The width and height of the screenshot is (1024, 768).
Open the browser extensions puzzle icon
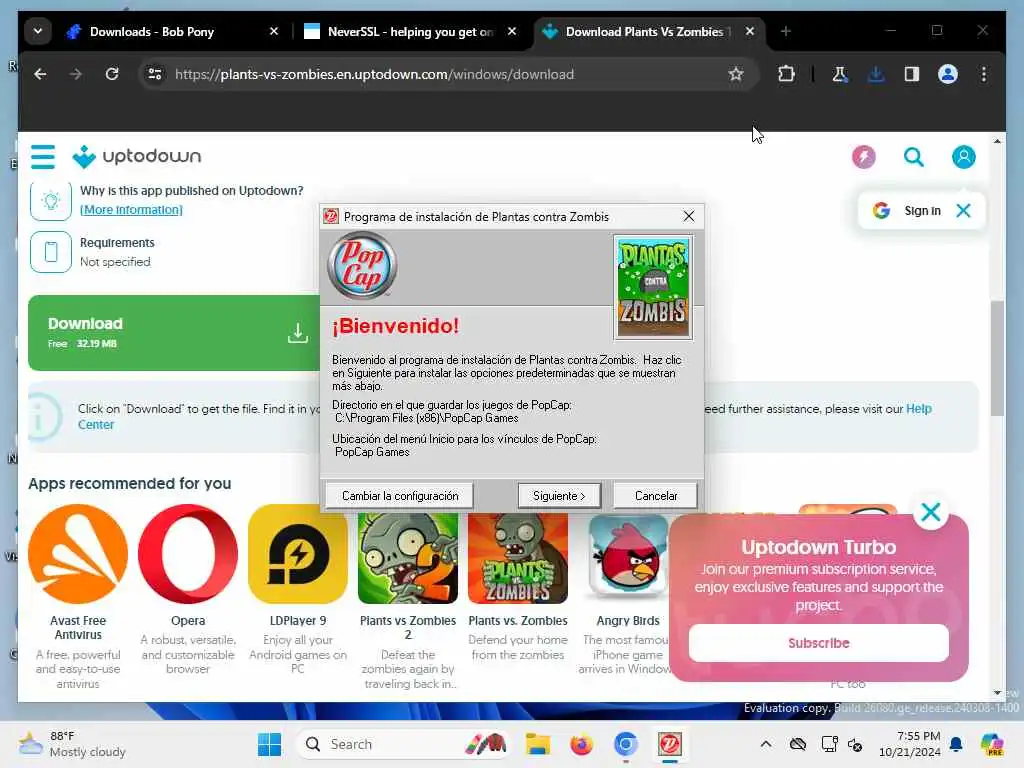tap(786, 74)
